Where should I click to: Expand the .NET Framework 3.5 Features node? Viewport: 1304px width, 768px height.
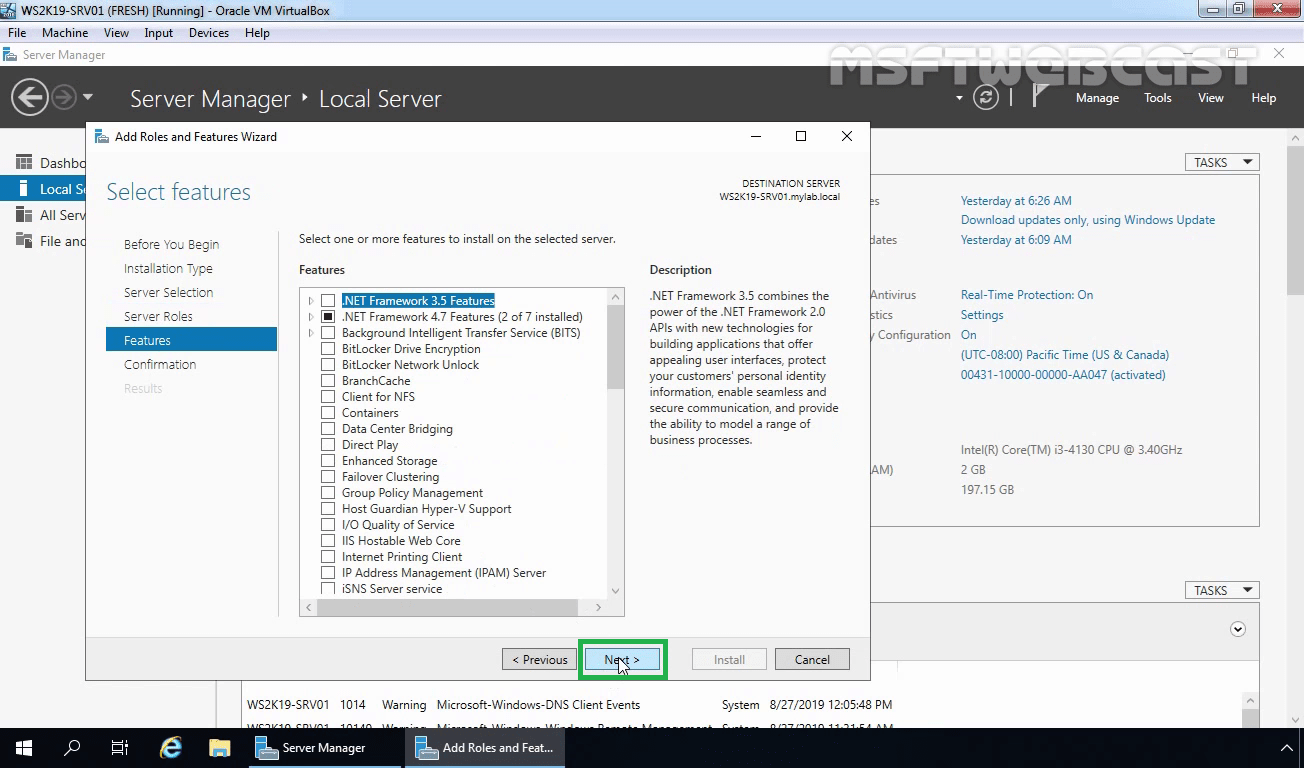(x=310, y=300)
